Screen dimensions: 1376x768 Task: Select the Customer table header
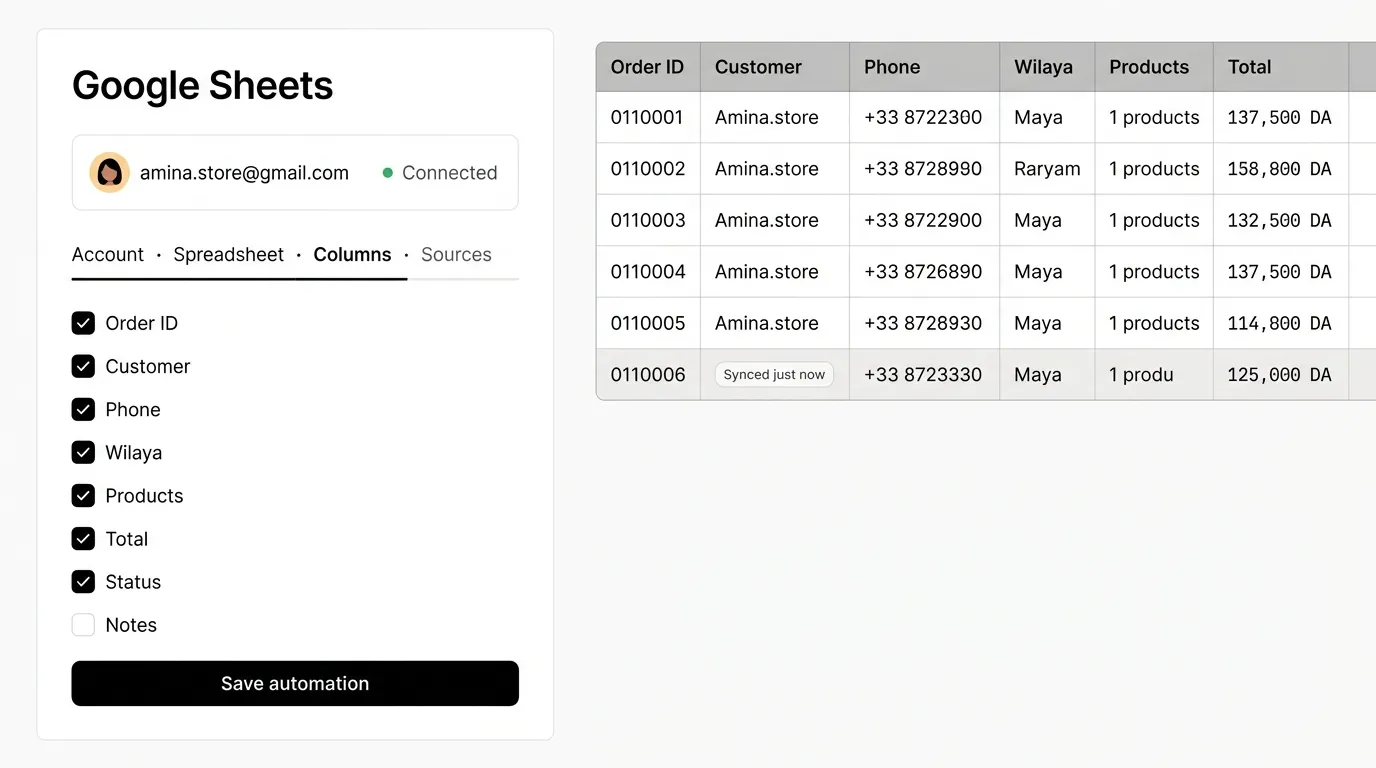point(775,67)
